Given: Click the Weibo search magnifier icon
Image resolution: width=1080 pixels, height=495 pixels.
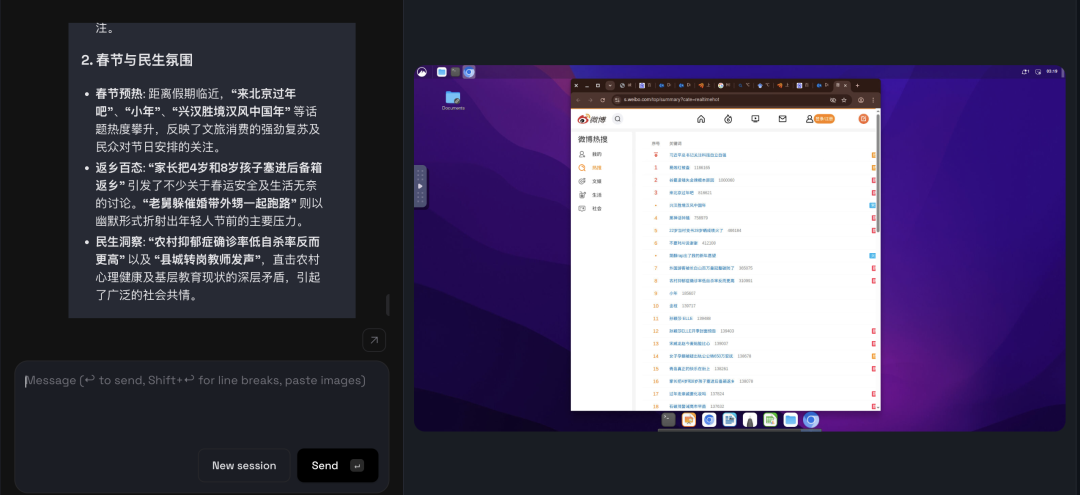Looking at the screenshot, I should (617, 118).
